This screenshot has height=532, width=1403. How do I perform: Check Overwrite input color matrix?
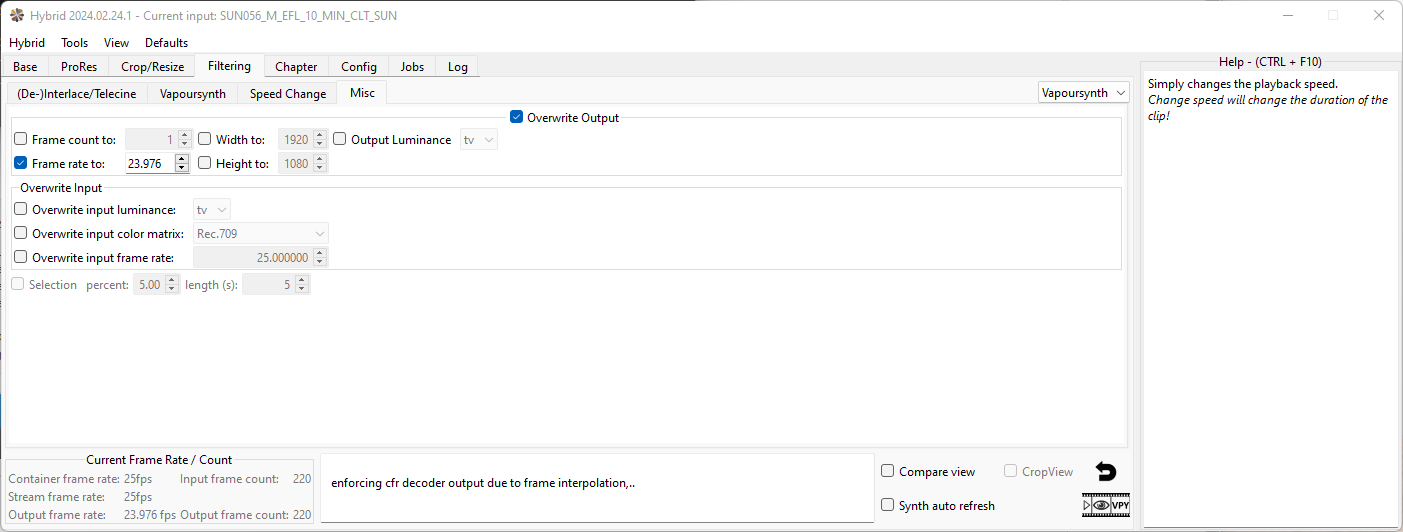tap(21, 233)
